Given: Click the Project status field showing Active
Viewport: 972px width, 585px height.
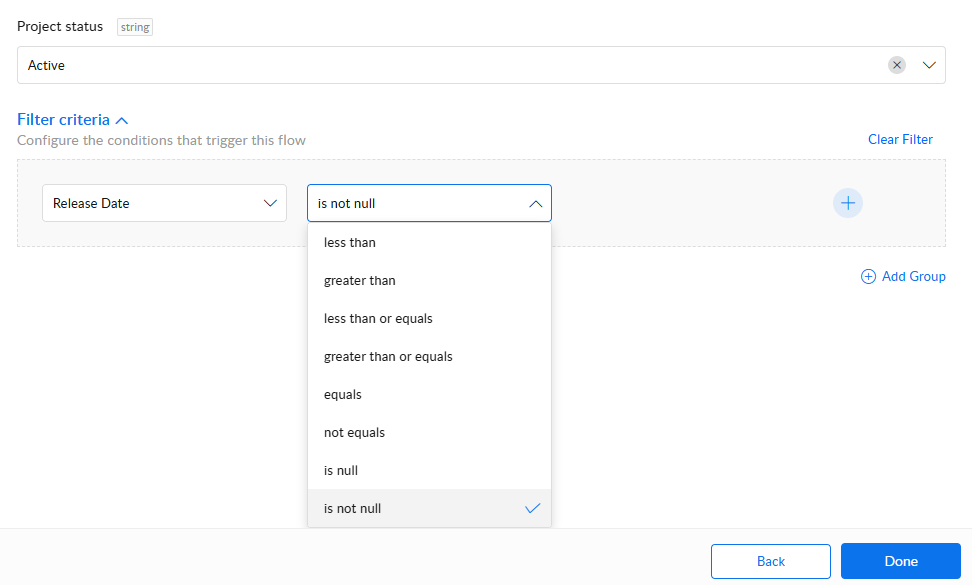Looking at the screenshot, I should 450,65.
